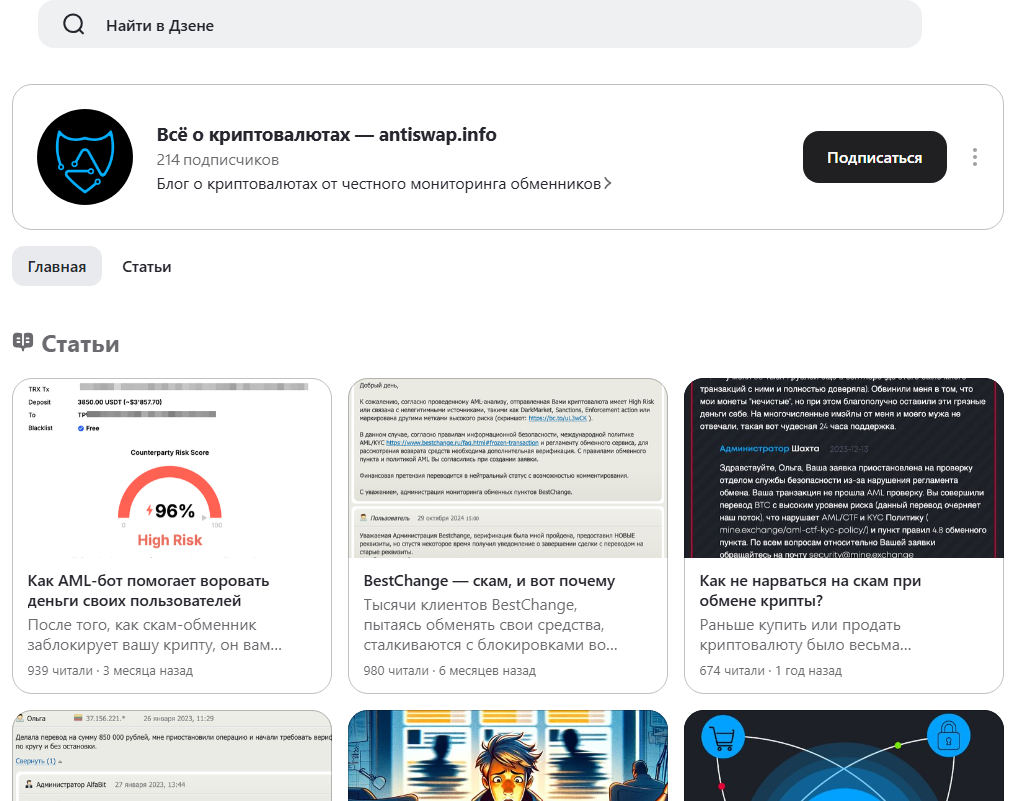This screenshot has width=1011, height=801.
Task: Click excerpt 'После того, как скам-обменник'
Action: (x=155, y=635)
